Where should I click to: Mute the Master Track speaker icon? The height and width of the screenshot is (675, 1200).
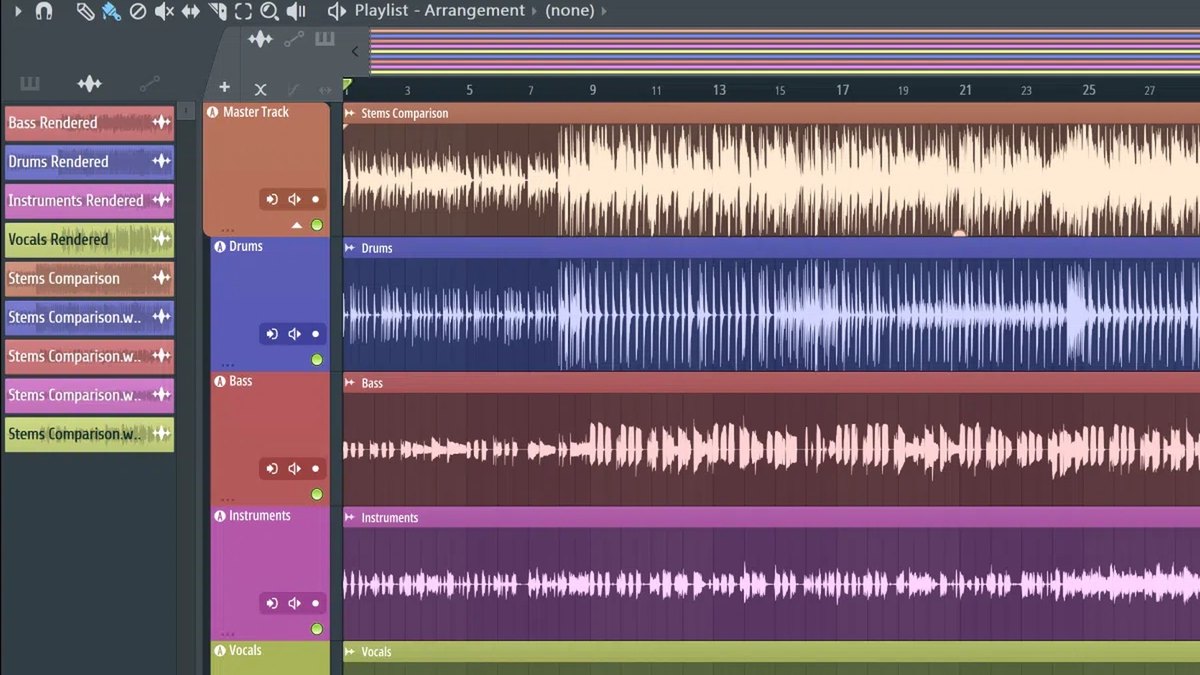(x=294, y=200)
